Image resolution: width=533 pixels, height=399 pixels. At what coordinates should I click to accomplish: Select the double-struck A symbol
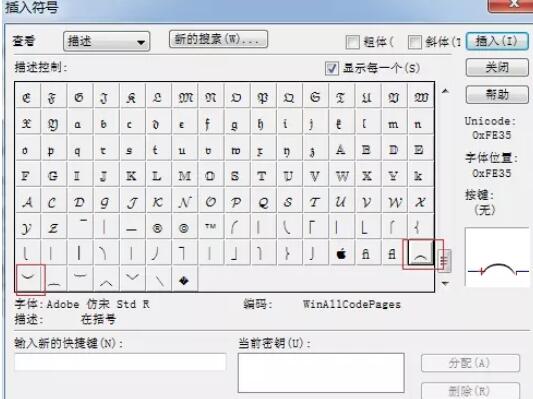point(341,150)
